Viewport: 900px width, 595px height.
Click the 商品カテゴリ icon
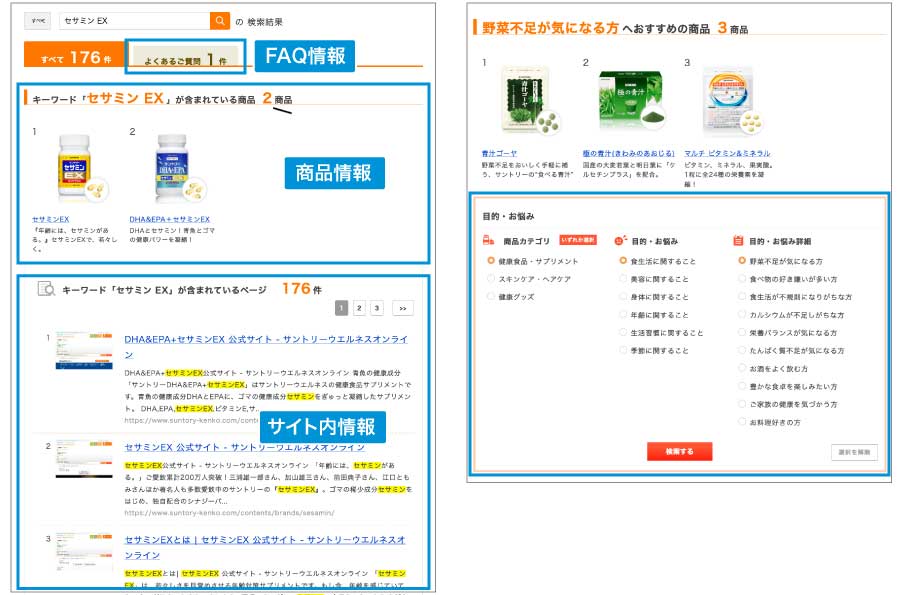[488, 240]
